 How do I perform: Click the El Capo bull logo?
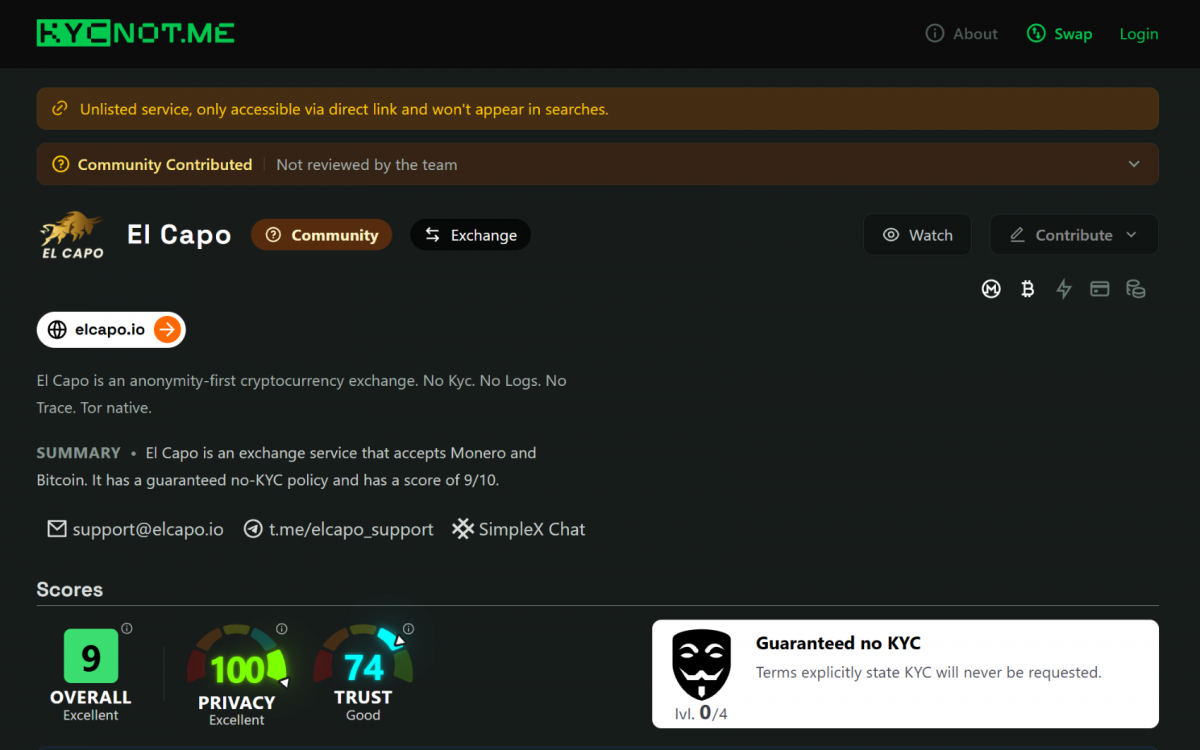pos(72,235)
